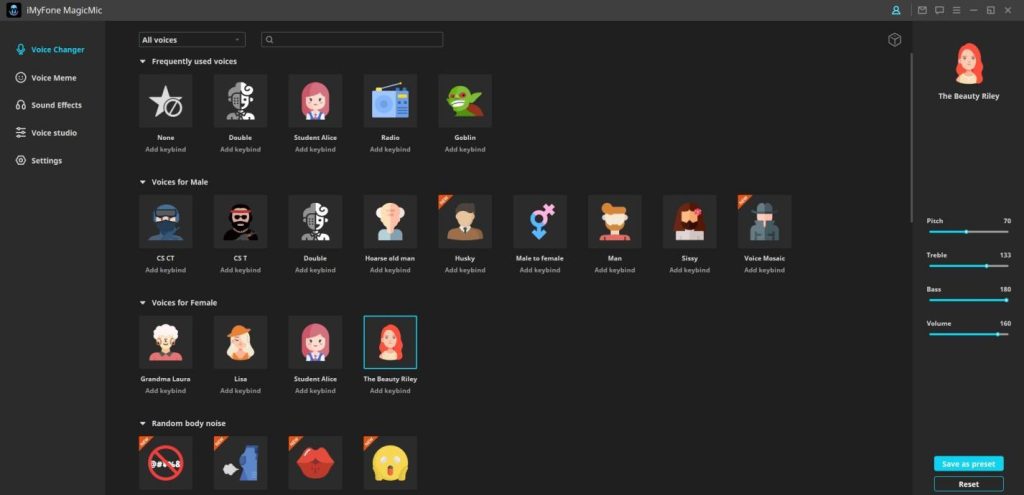Switch to the Voice Changer tab
Image resolution: width=1024 pixels, height=495 pixels.
(x=51, y=50)
